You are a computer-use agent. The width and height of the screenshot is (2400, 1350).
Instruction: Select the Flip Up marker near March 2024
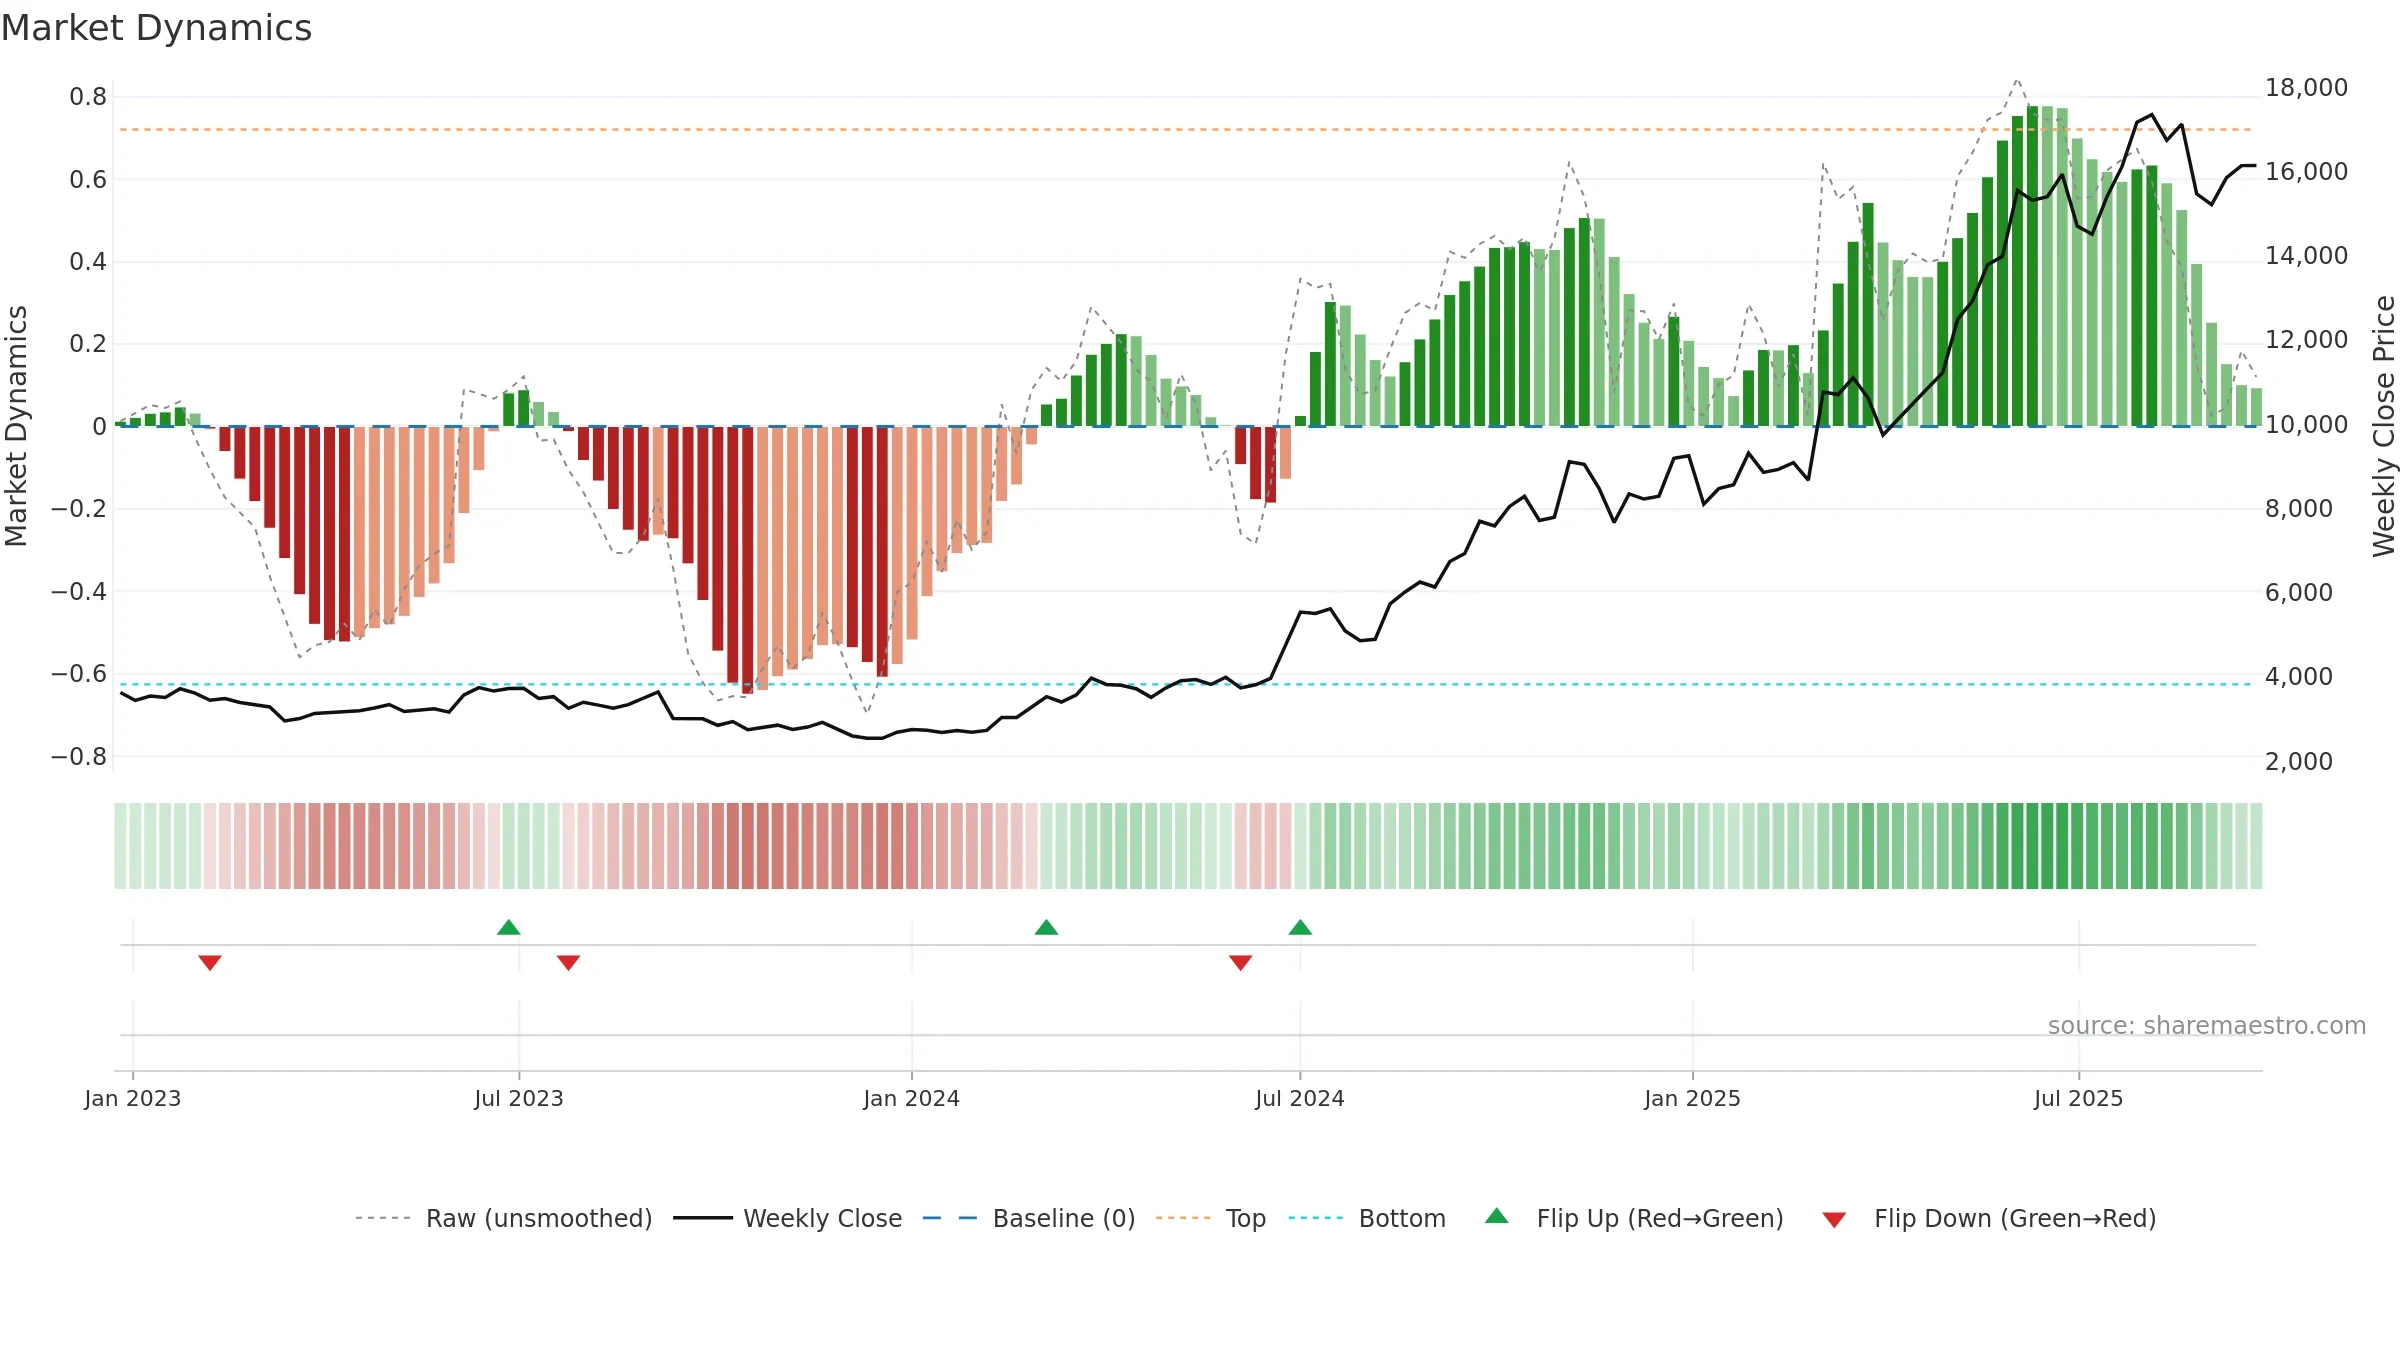click(x=1046, y=927)
